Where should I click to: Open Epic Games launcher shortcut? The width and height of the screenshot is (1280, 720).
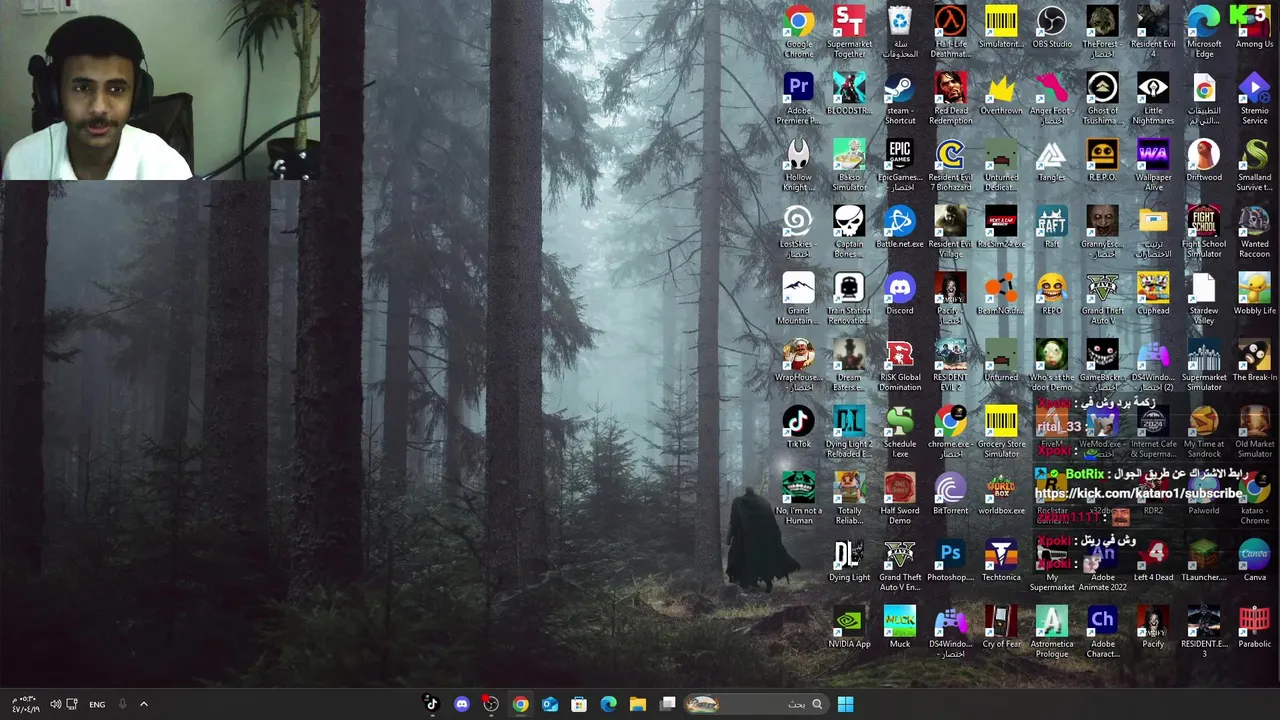tap(900, 164)
